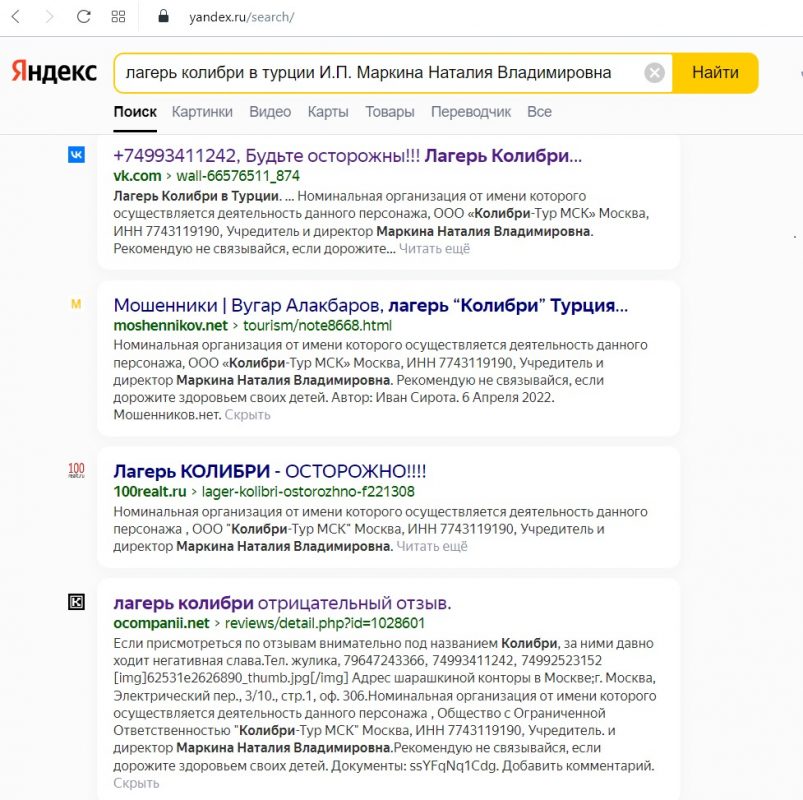Go back with the browser back arrow
The height and width of the screenshot is (800, 803).
pos(16,17)
